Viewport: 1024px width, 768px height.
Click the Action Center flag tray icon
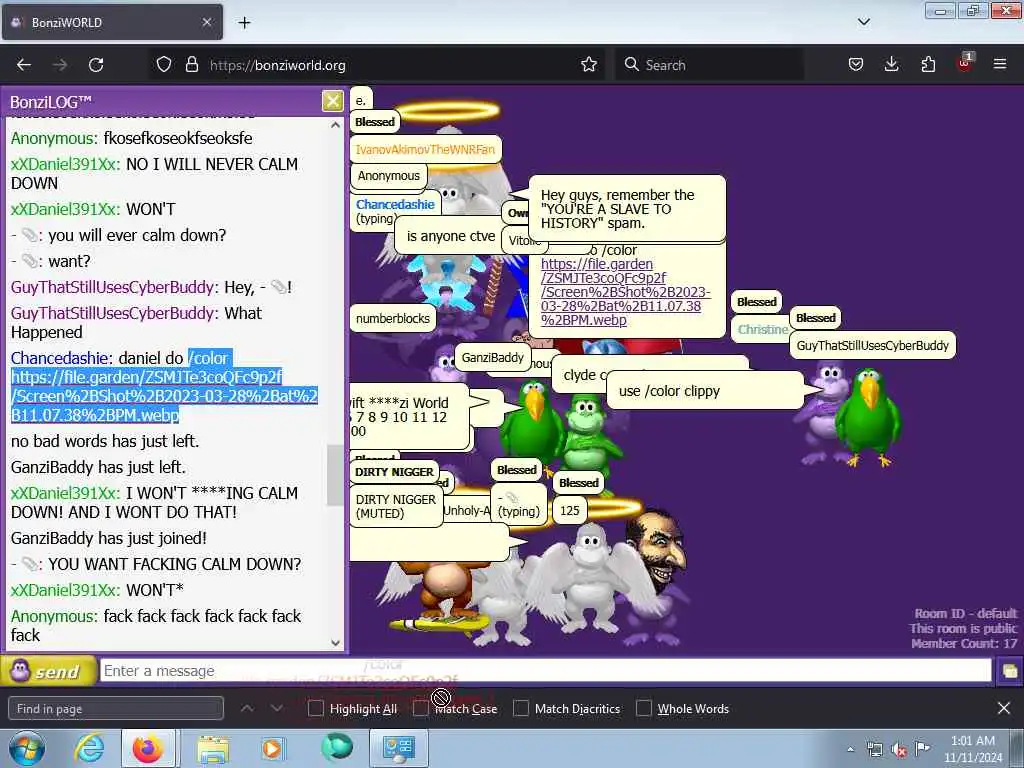(x=922, y=749)
